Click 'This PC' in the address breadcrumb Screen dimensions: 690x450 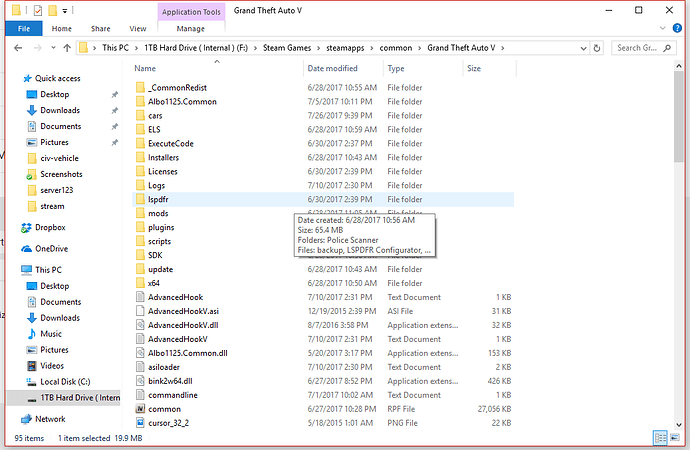[x=115, y=48]
